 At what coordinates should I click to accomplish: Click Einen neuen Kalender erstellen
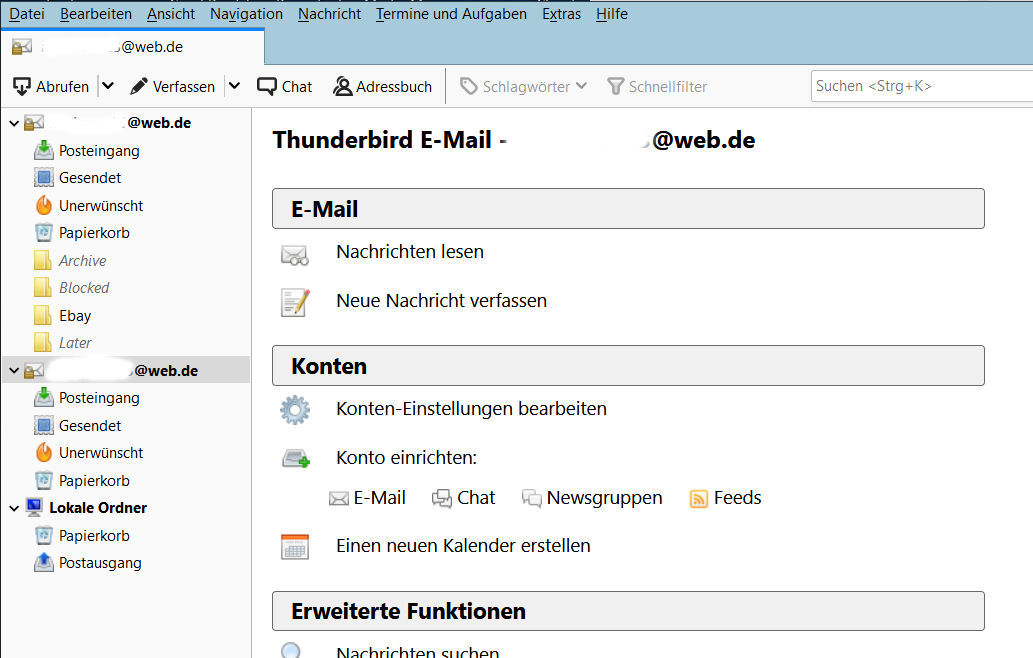463,546
